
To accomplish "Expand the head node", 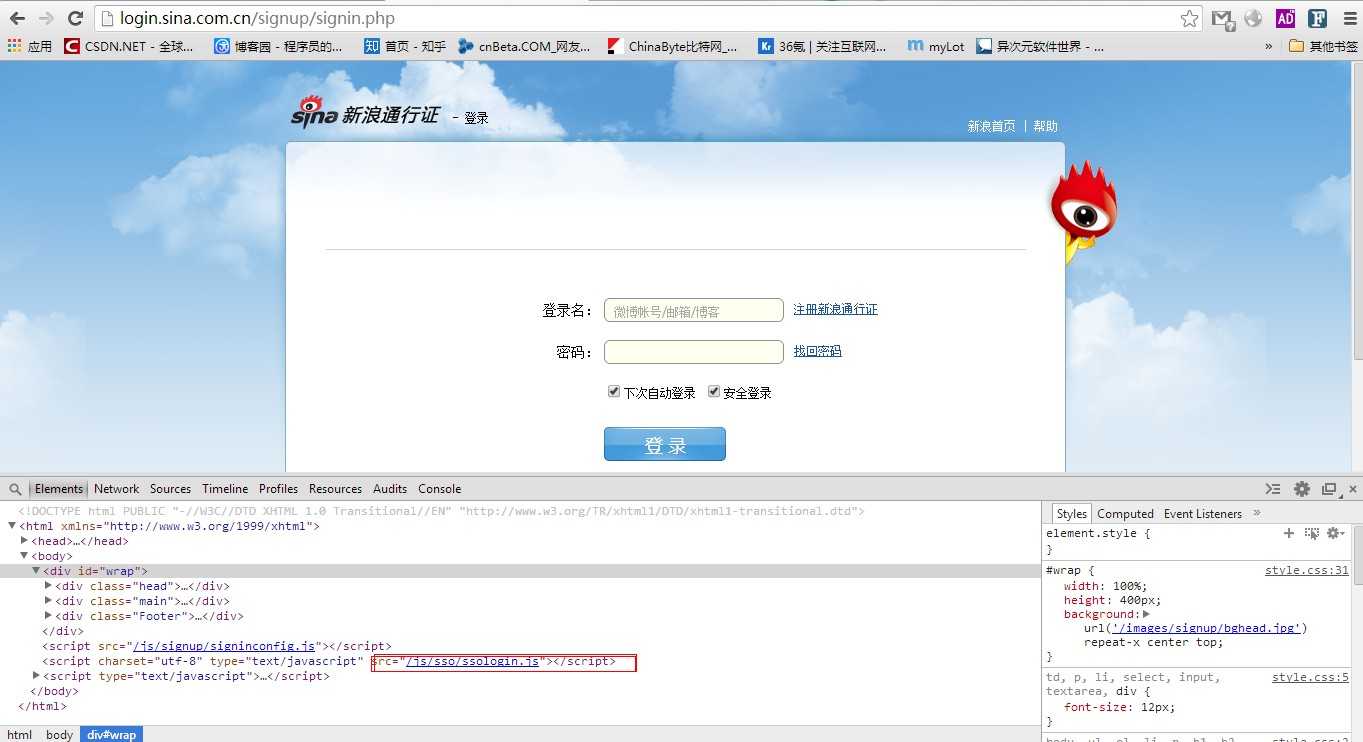I will [25, 540].
